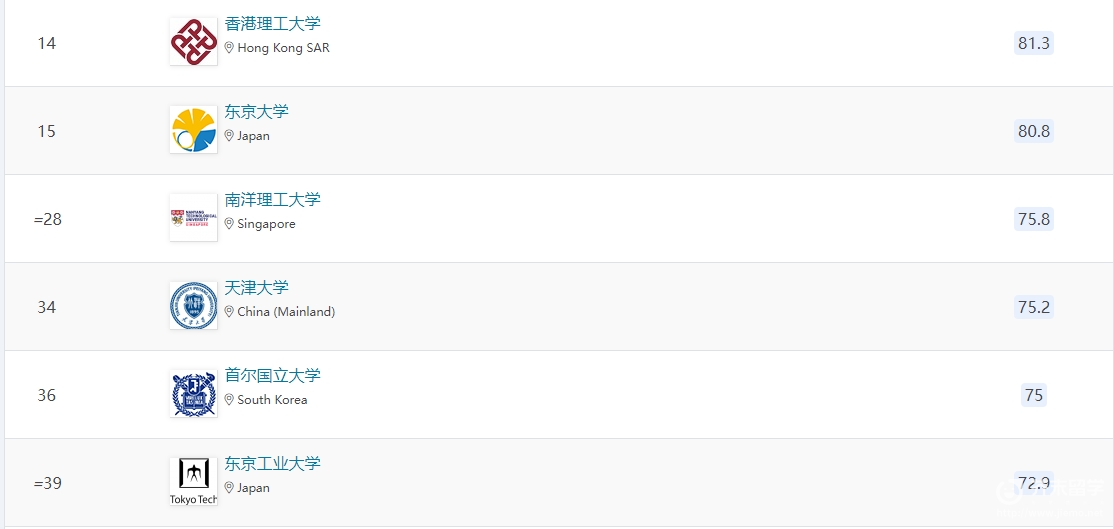Image resolution: width=1114 pixels, height=529 pixels.
Task: Click the University of Tokyo ginkgo logo
Action: (x=193, y=129)
